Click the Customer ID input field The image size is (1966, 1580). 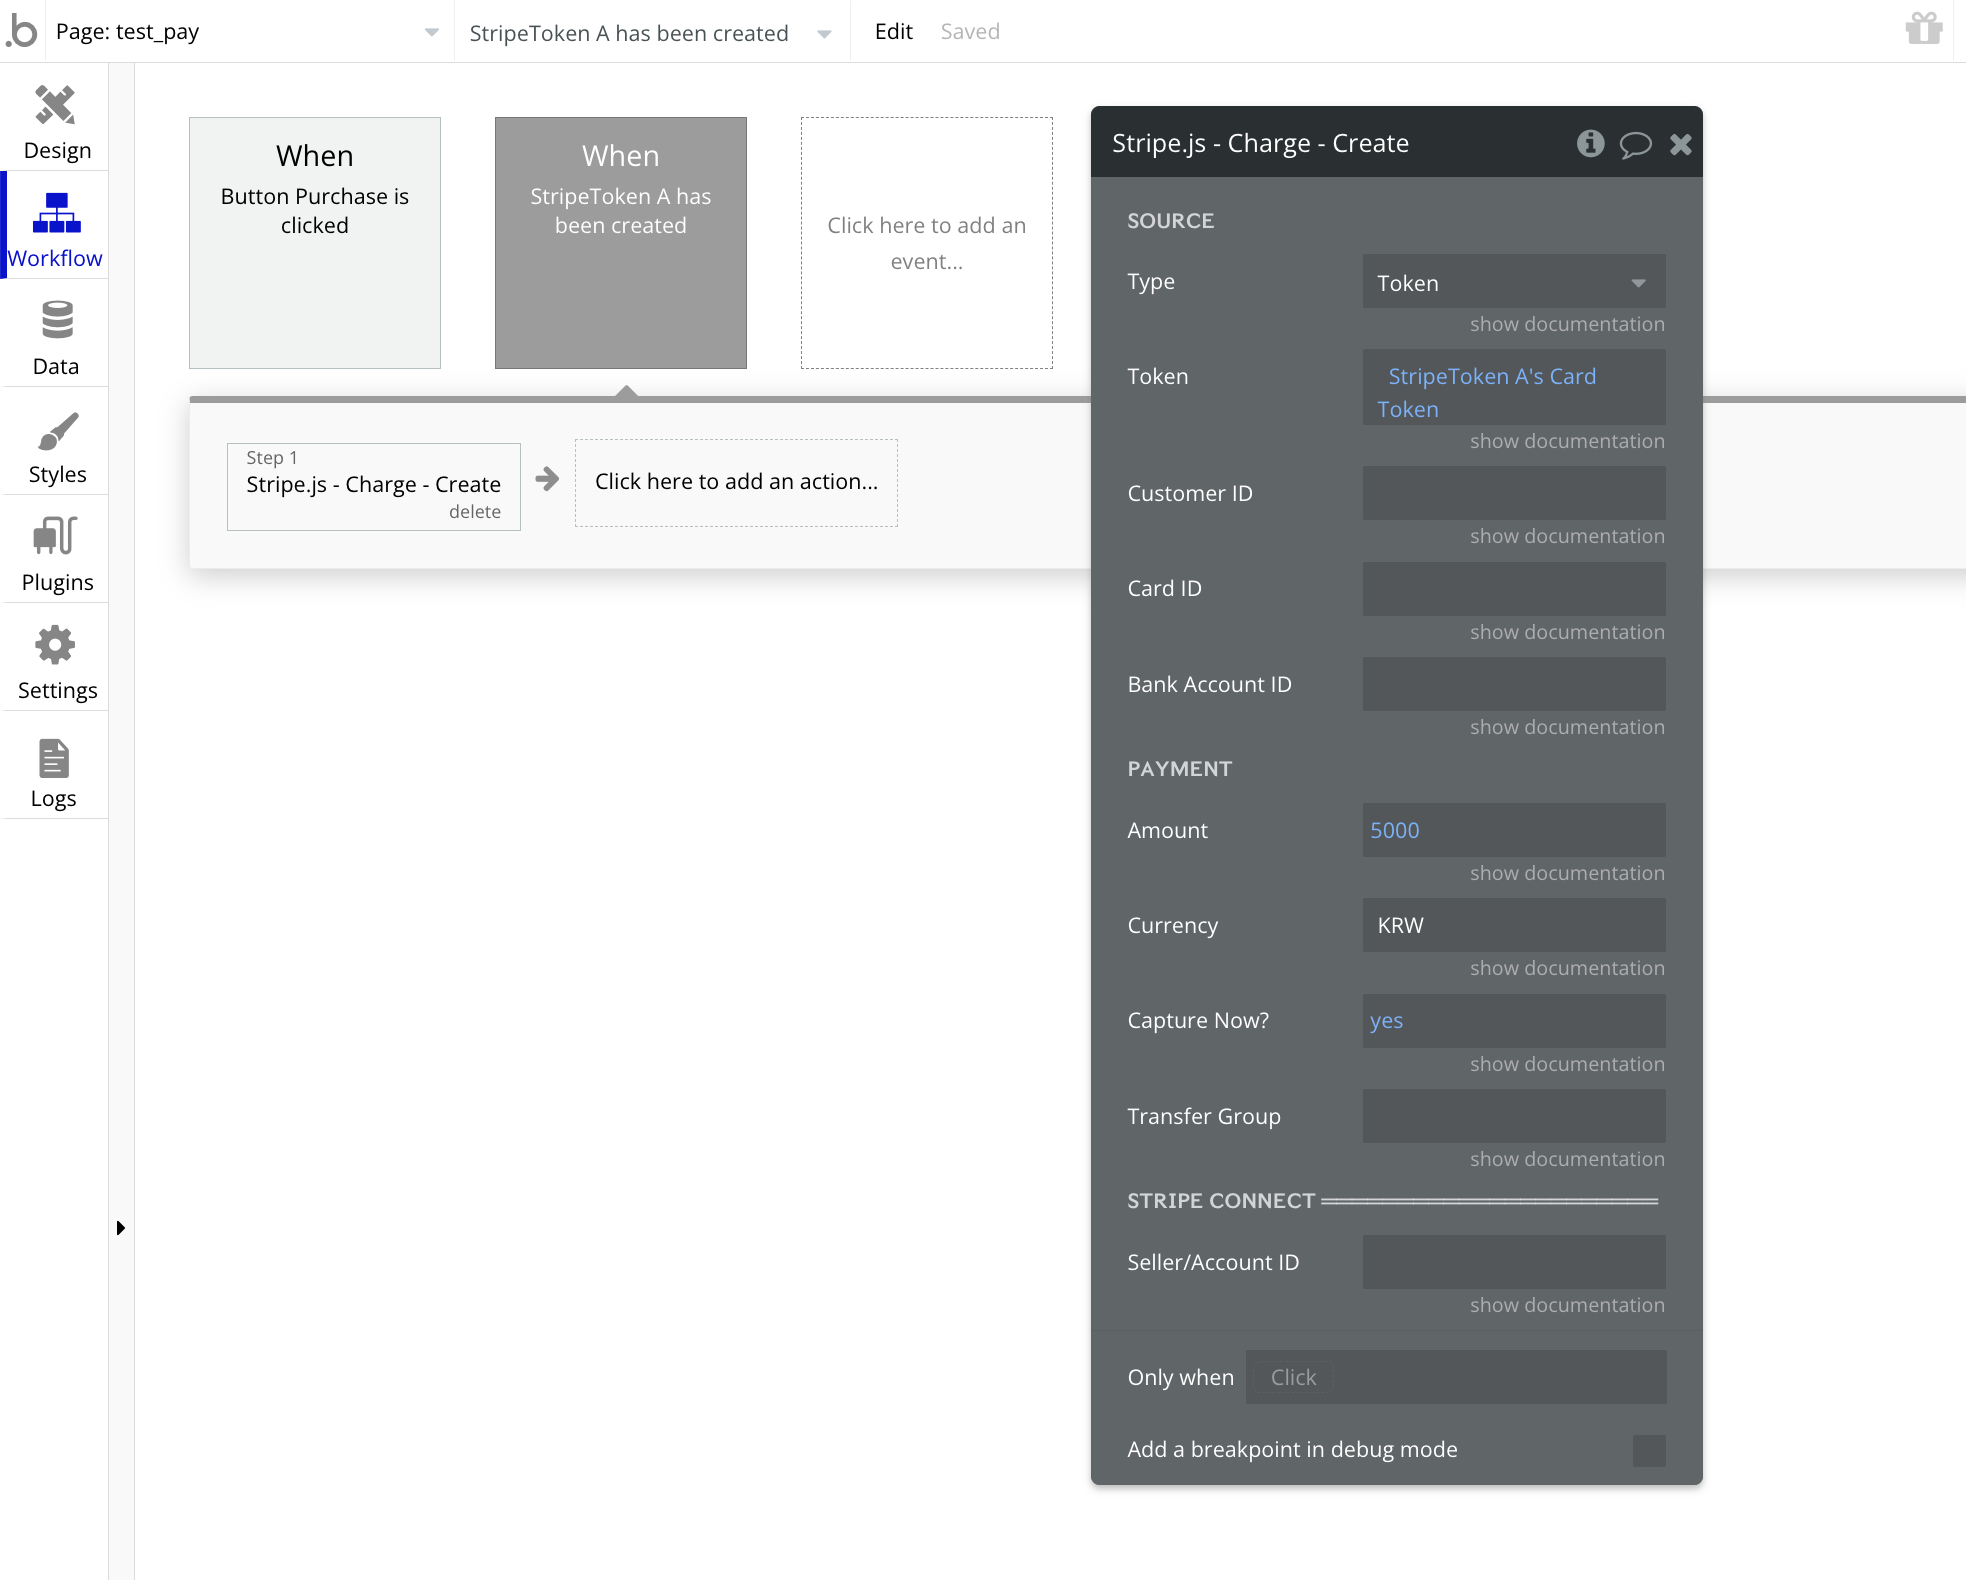coord(1513,494)
